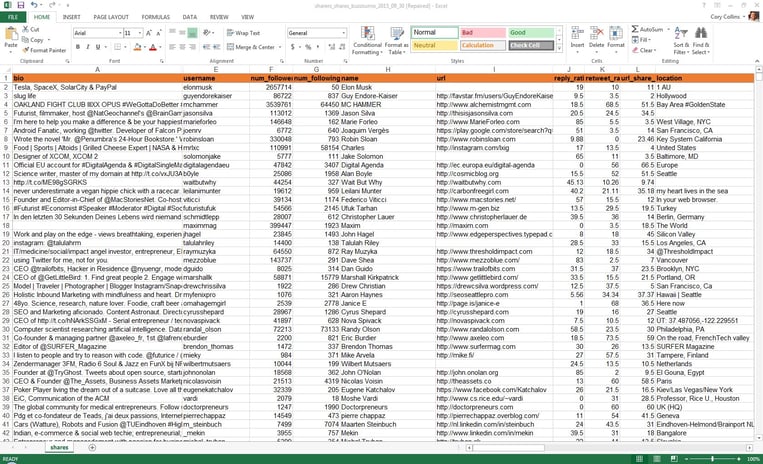763x464 pixels.
Task: Select Top Align icon
Action: 172,33
